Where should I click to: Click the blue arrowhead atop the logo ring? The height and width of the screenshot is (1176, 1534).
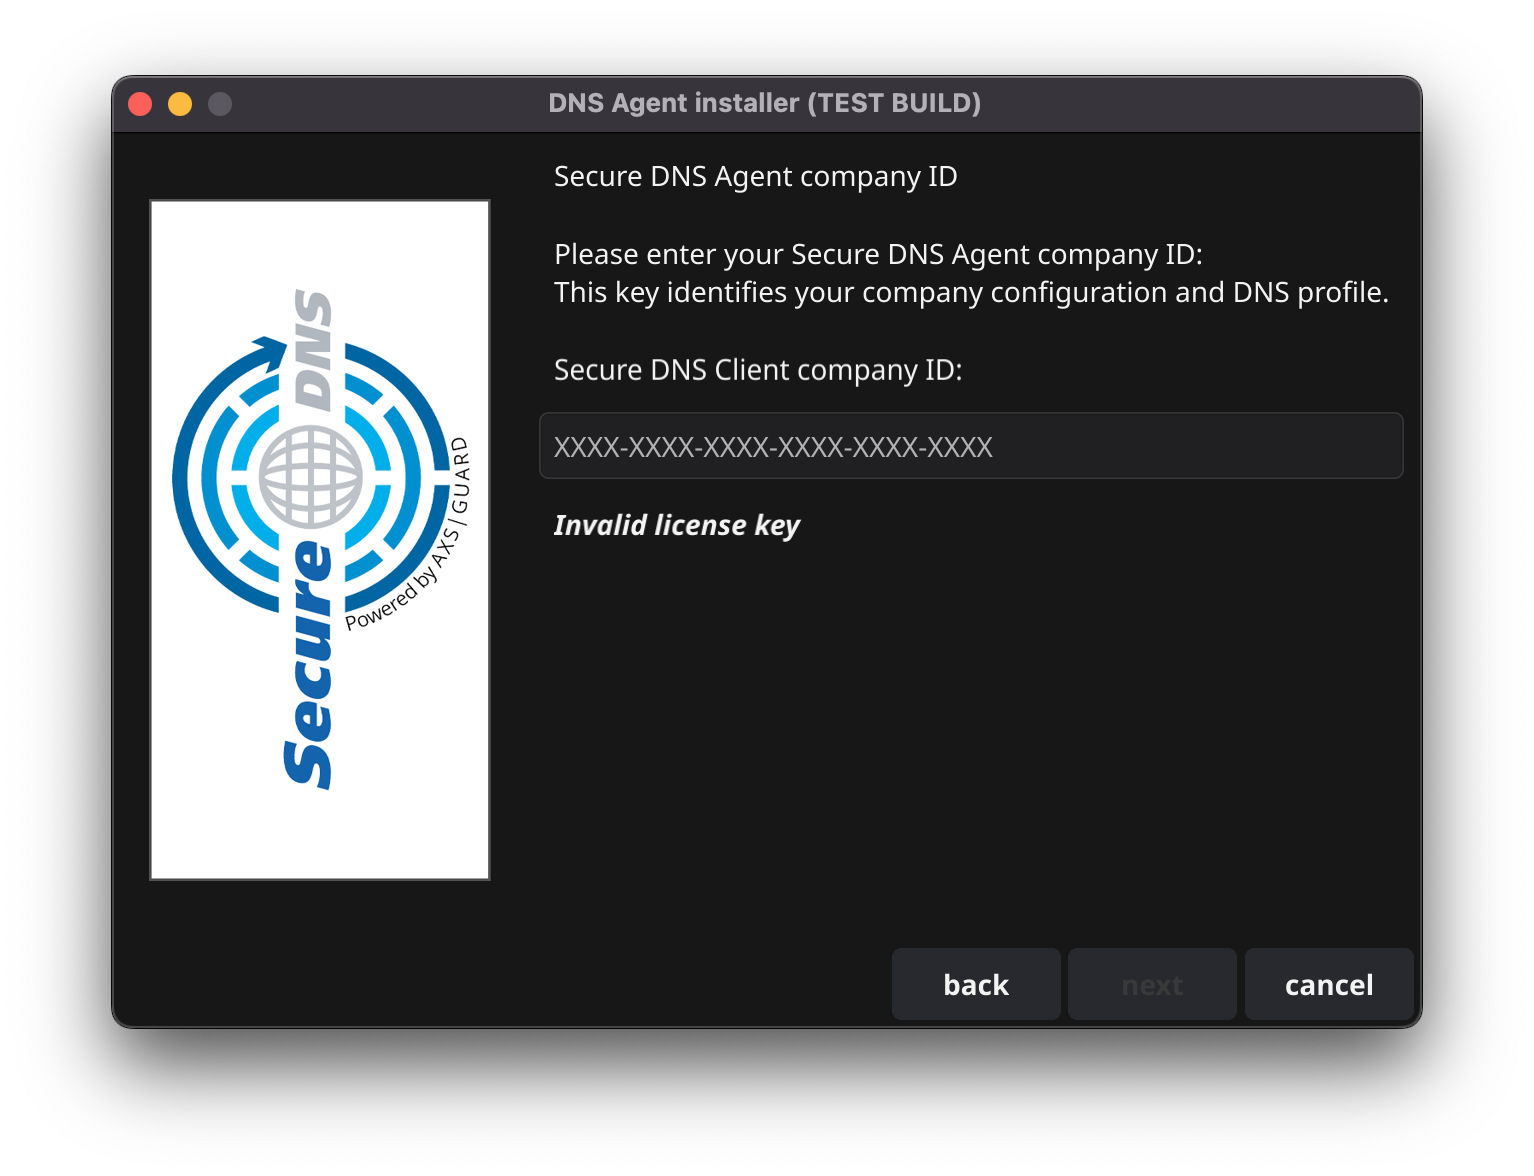pos(268,352)
